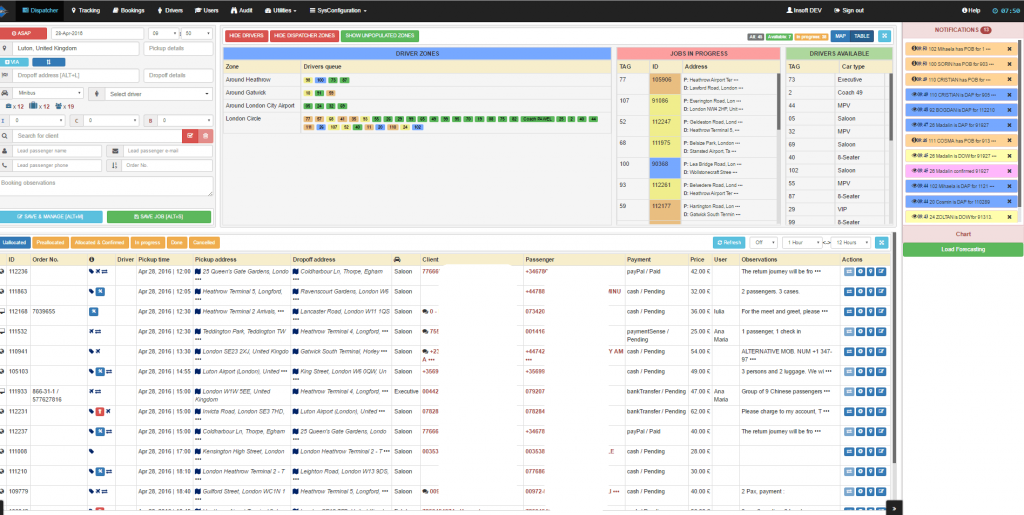1024x515 pixels.
Task: Toggle the 'Available: 7' driver filter badge
Action: click(x=779, y=37)
